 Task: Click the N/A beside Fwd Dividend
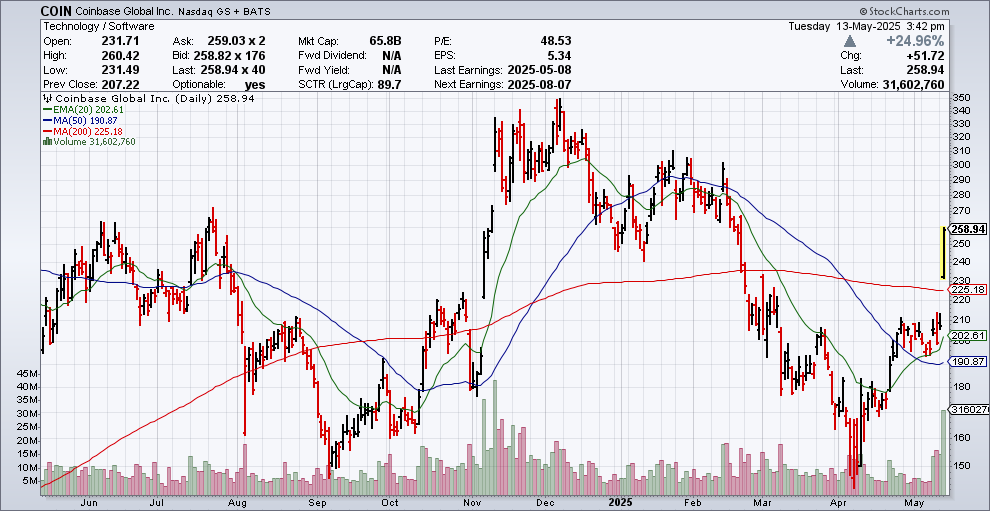click(391, 56)
